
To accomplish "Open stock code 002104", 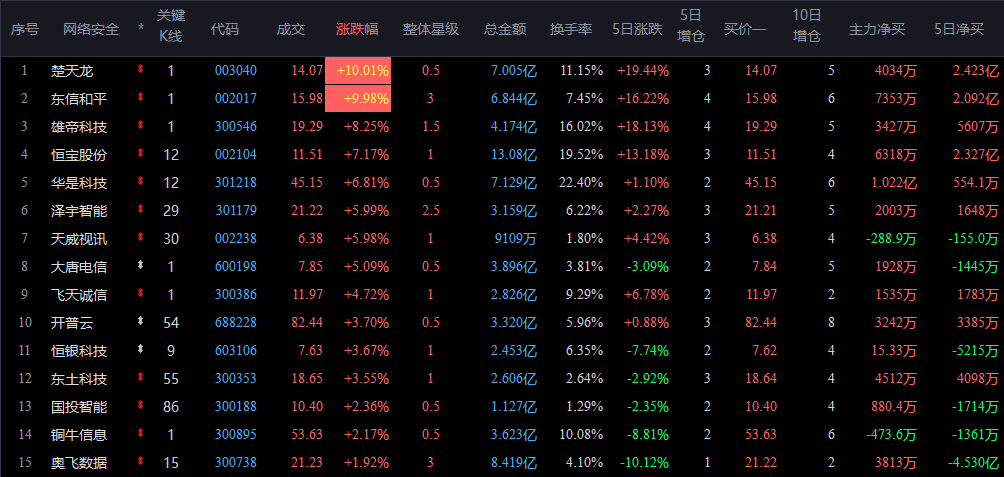I will 236,154.
